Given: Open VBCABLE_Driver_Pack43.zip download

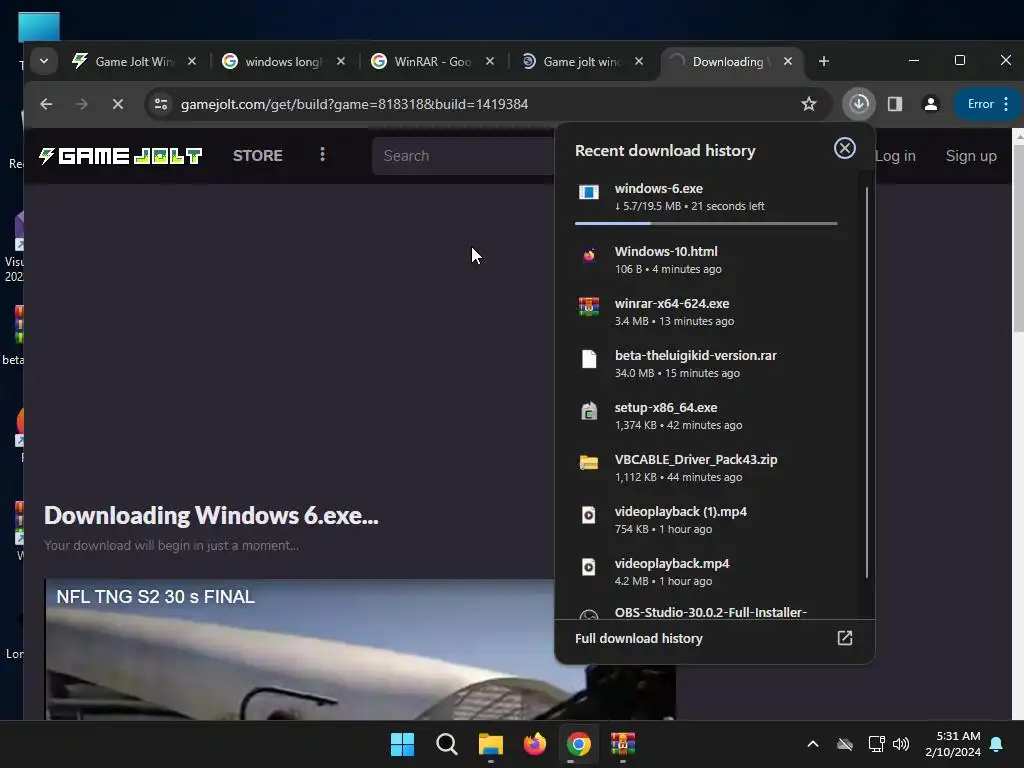Looking at the screenshot, I should coord(706,468).
